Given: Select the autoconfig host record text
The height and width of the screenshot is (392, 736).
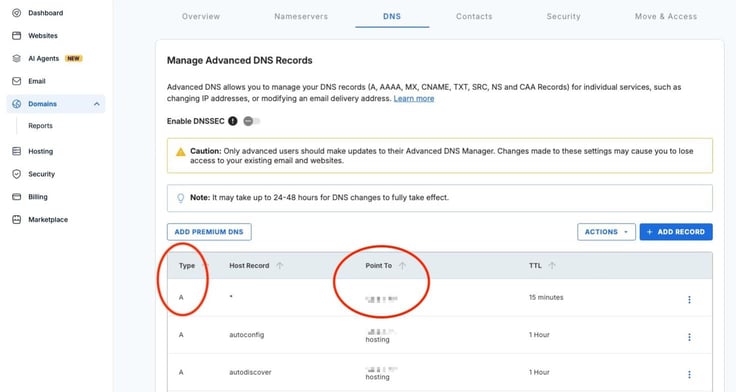Looking at the screenshot, I should pos(246,335).
